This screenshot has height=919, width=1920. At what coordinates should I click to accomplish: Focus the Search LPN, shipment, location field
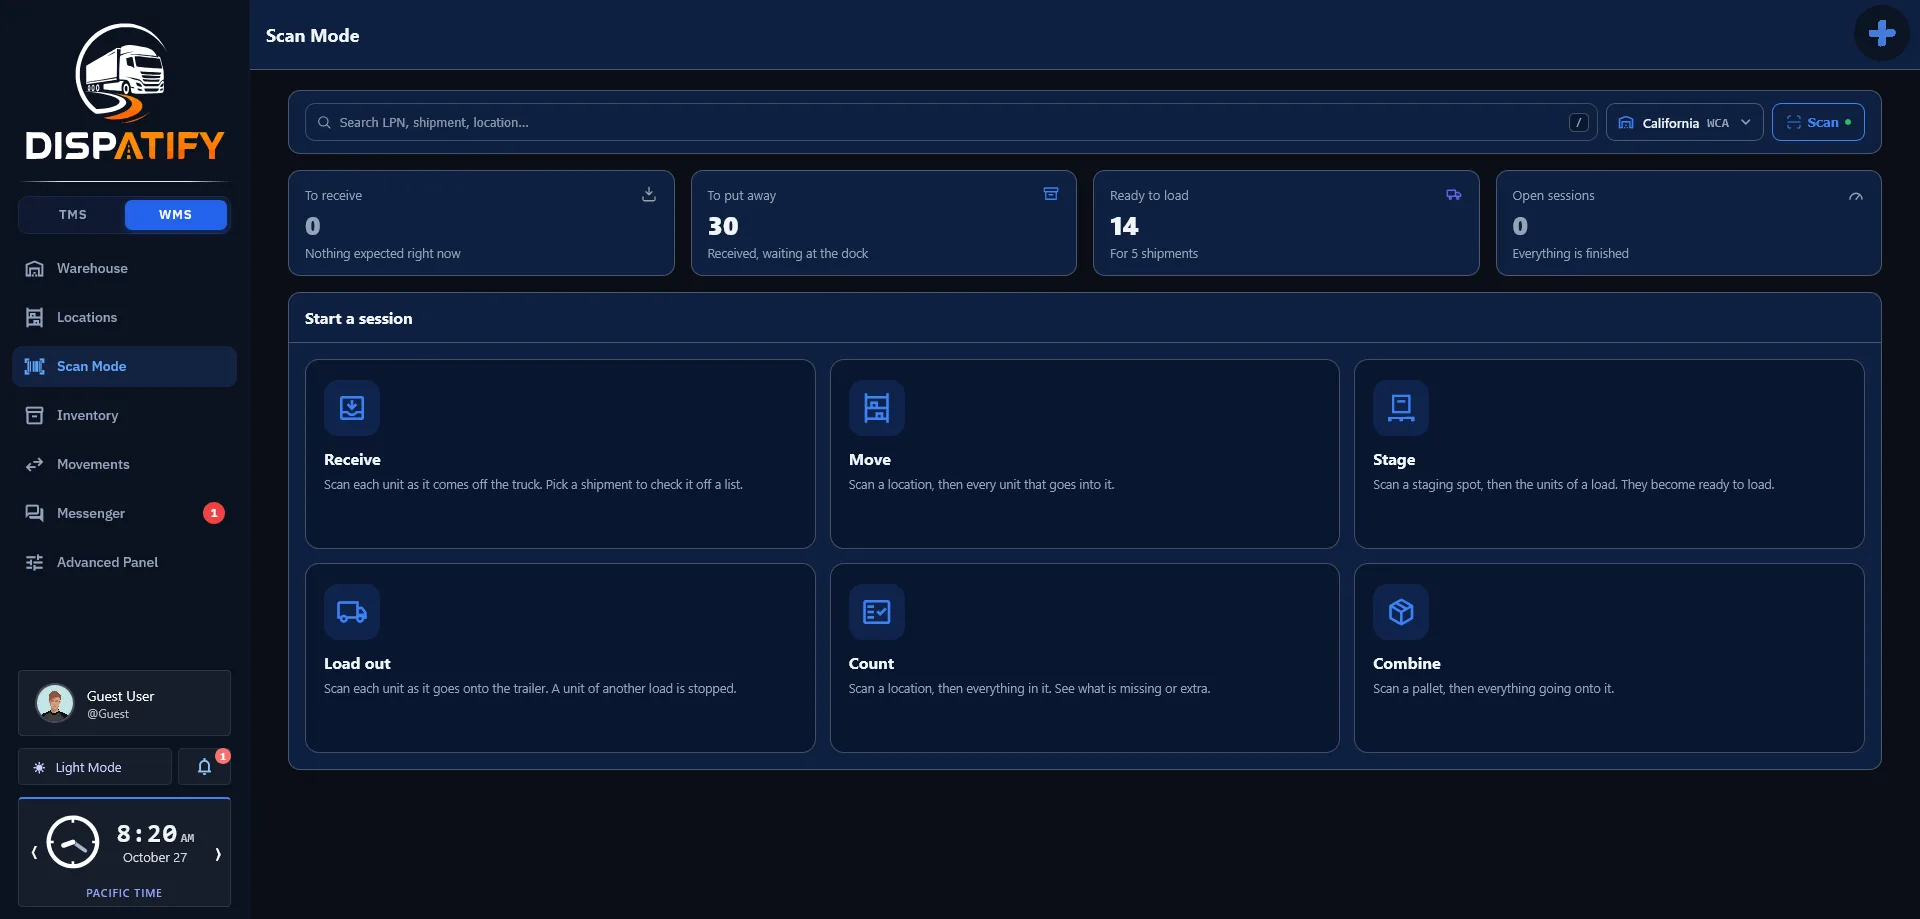(950, 122)
